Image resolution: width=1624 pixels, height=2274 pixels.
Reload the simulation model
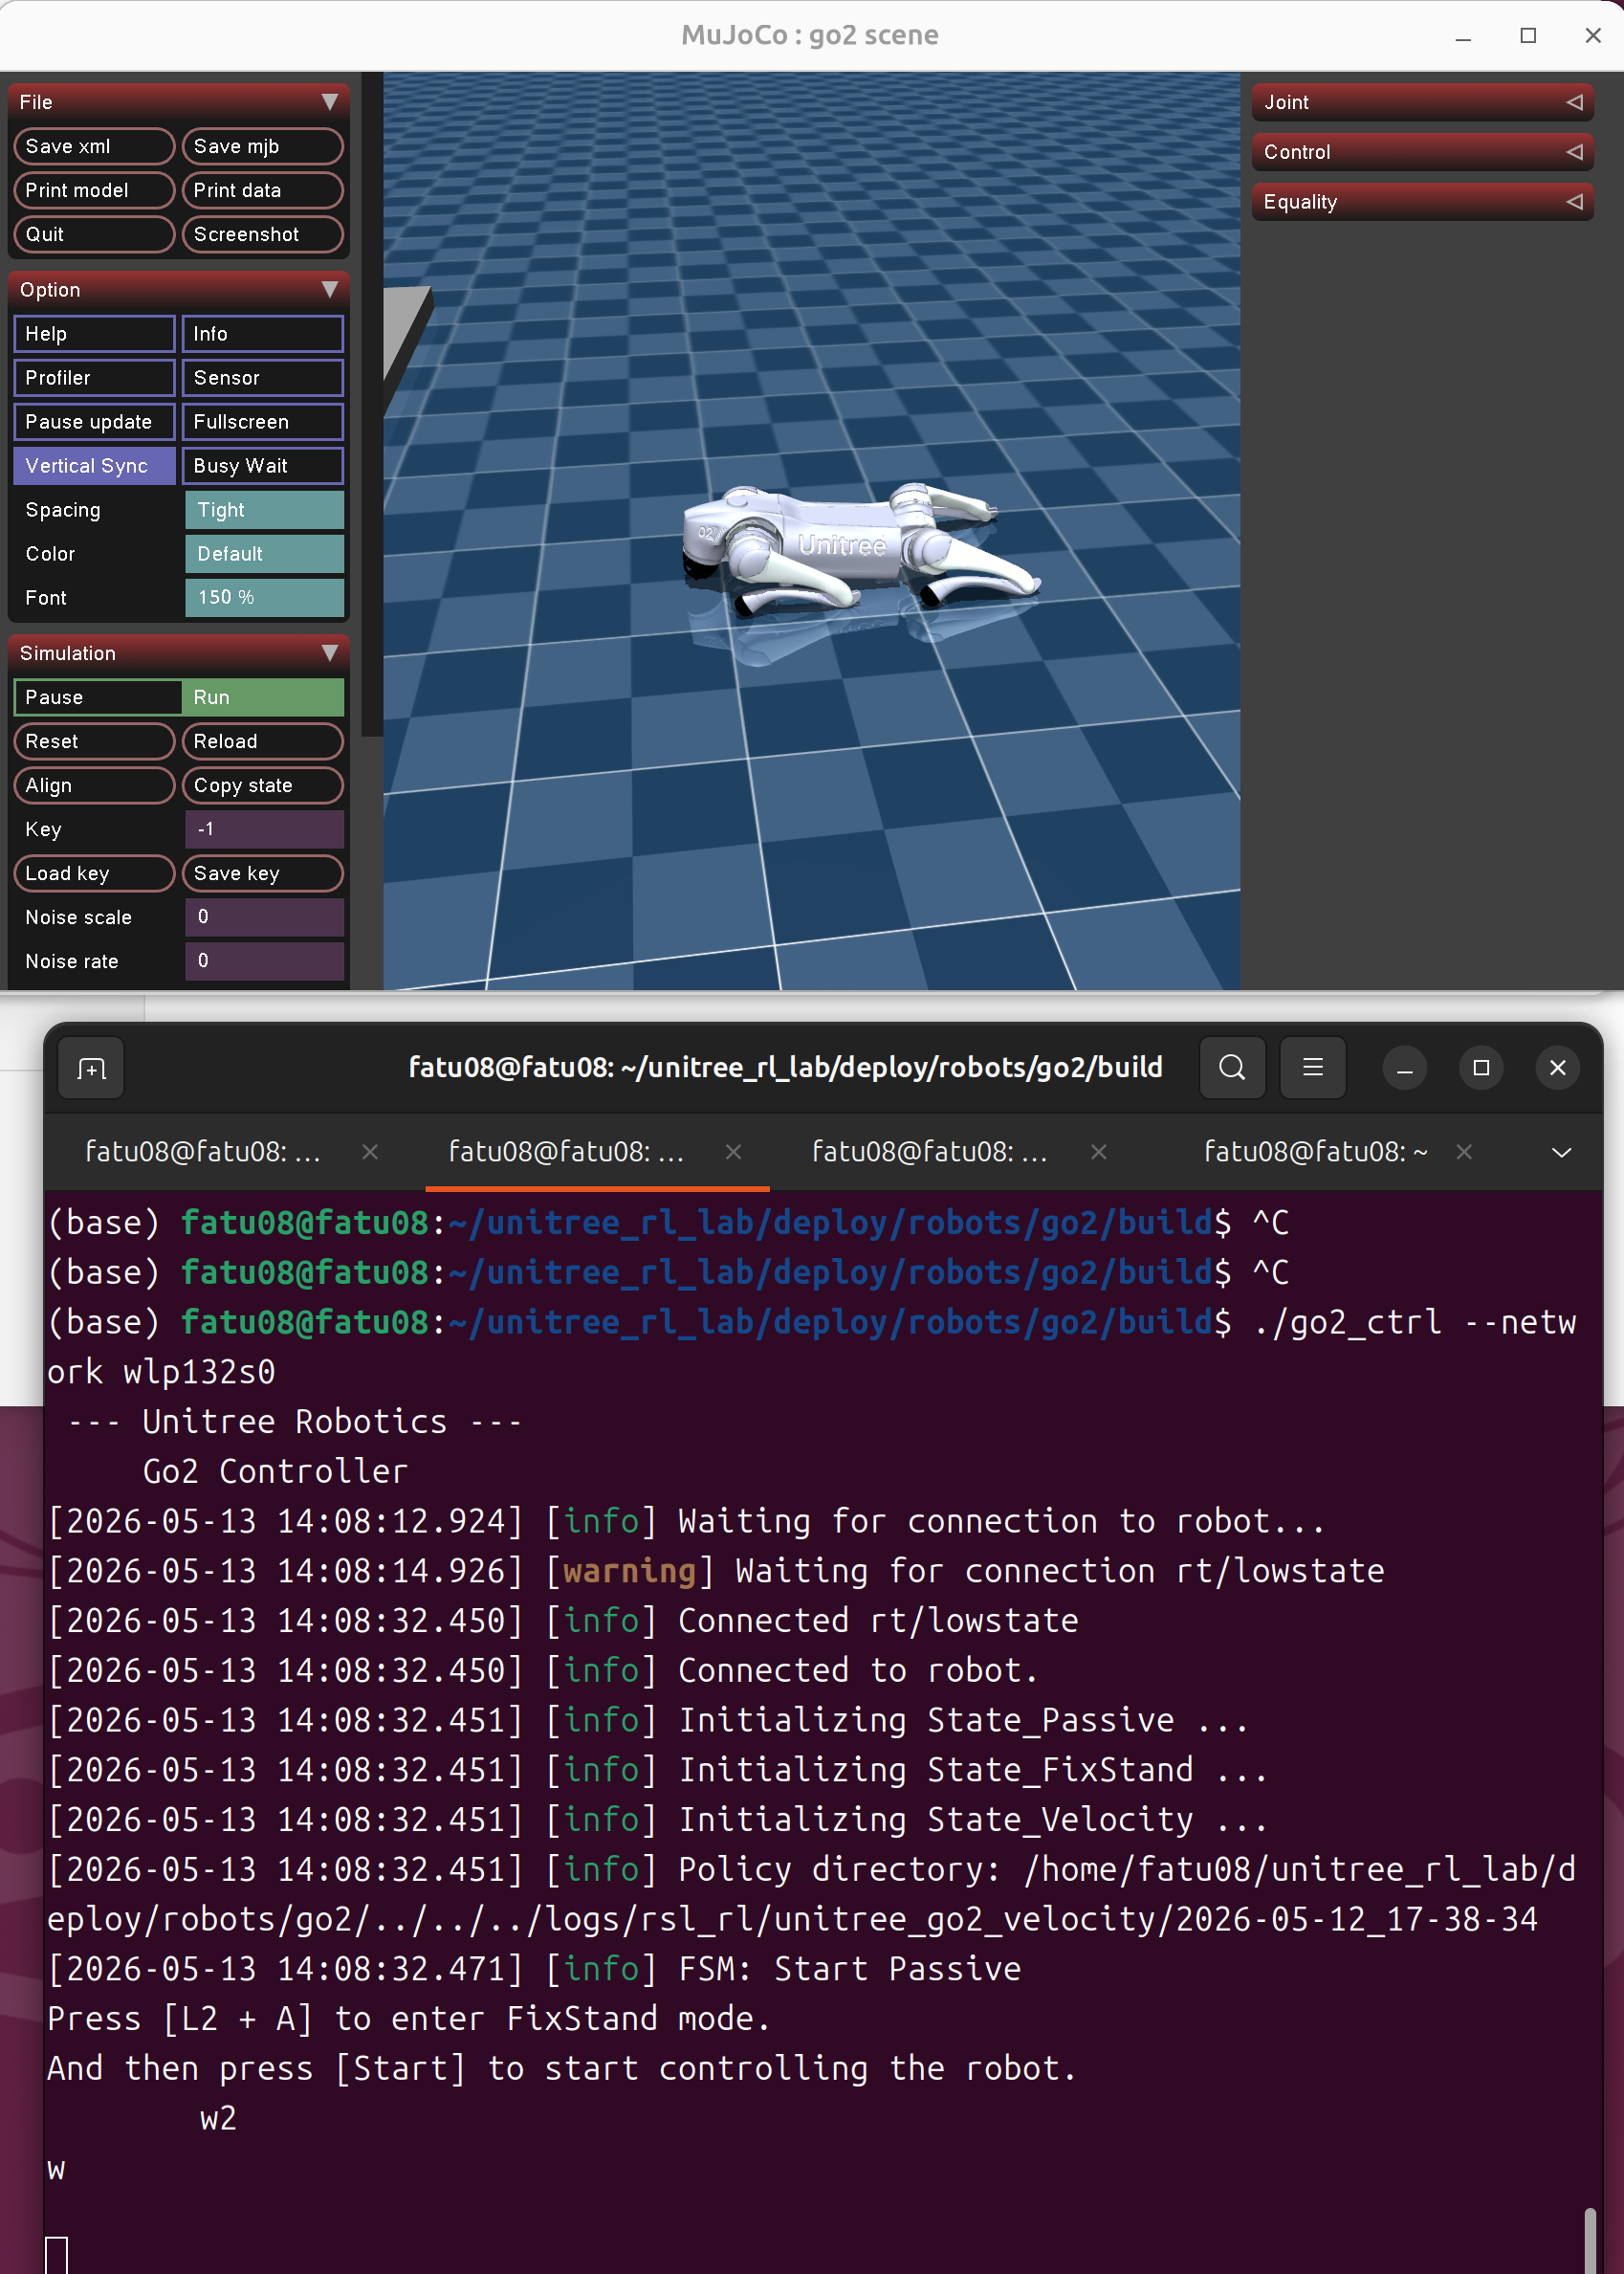click(262, 741)
